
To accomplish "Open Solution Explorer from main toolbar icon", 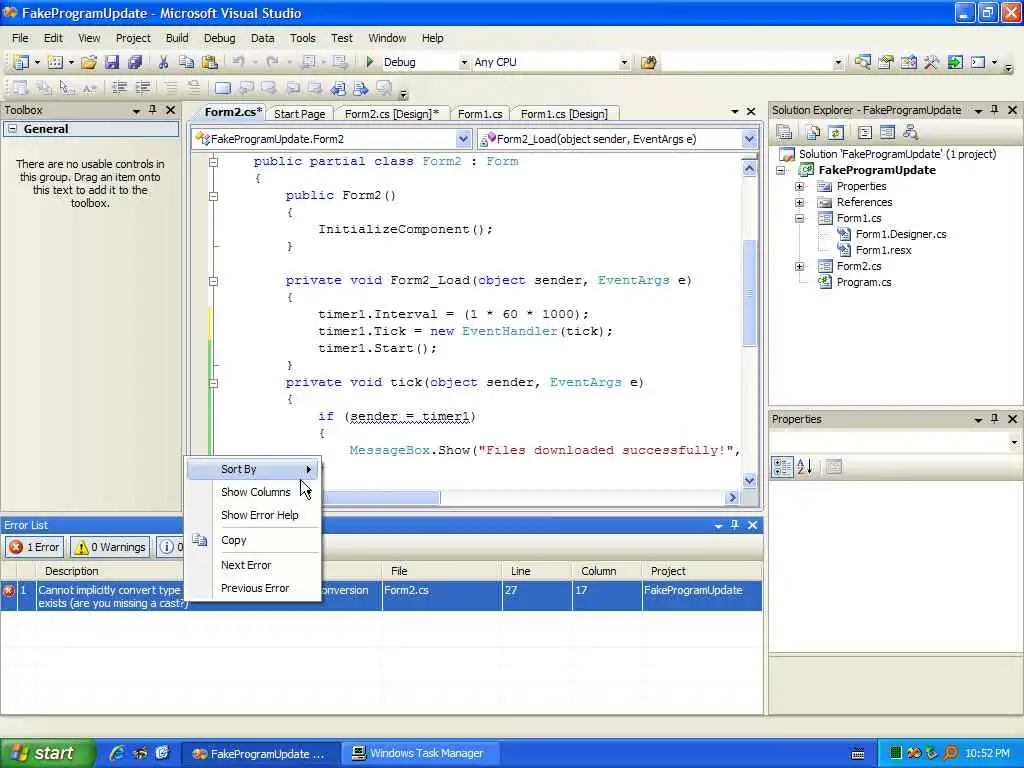I will 862,62.
